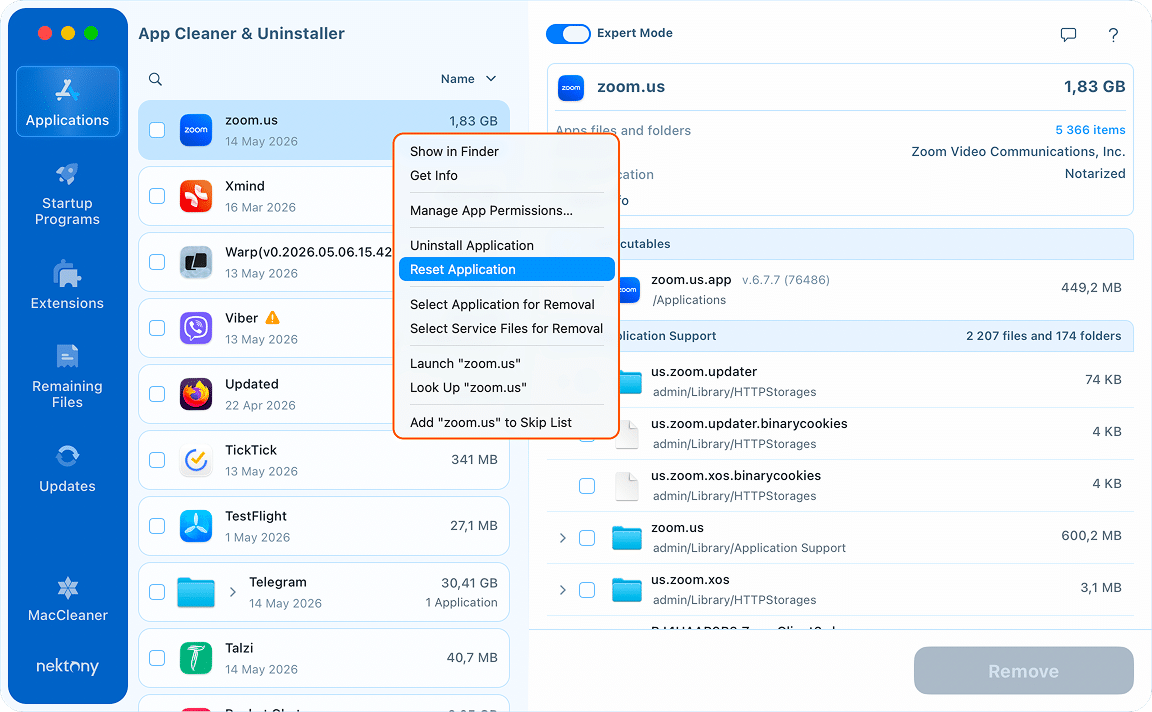Choose Show in Finder

pyautogui.click(x=506, y=151)
